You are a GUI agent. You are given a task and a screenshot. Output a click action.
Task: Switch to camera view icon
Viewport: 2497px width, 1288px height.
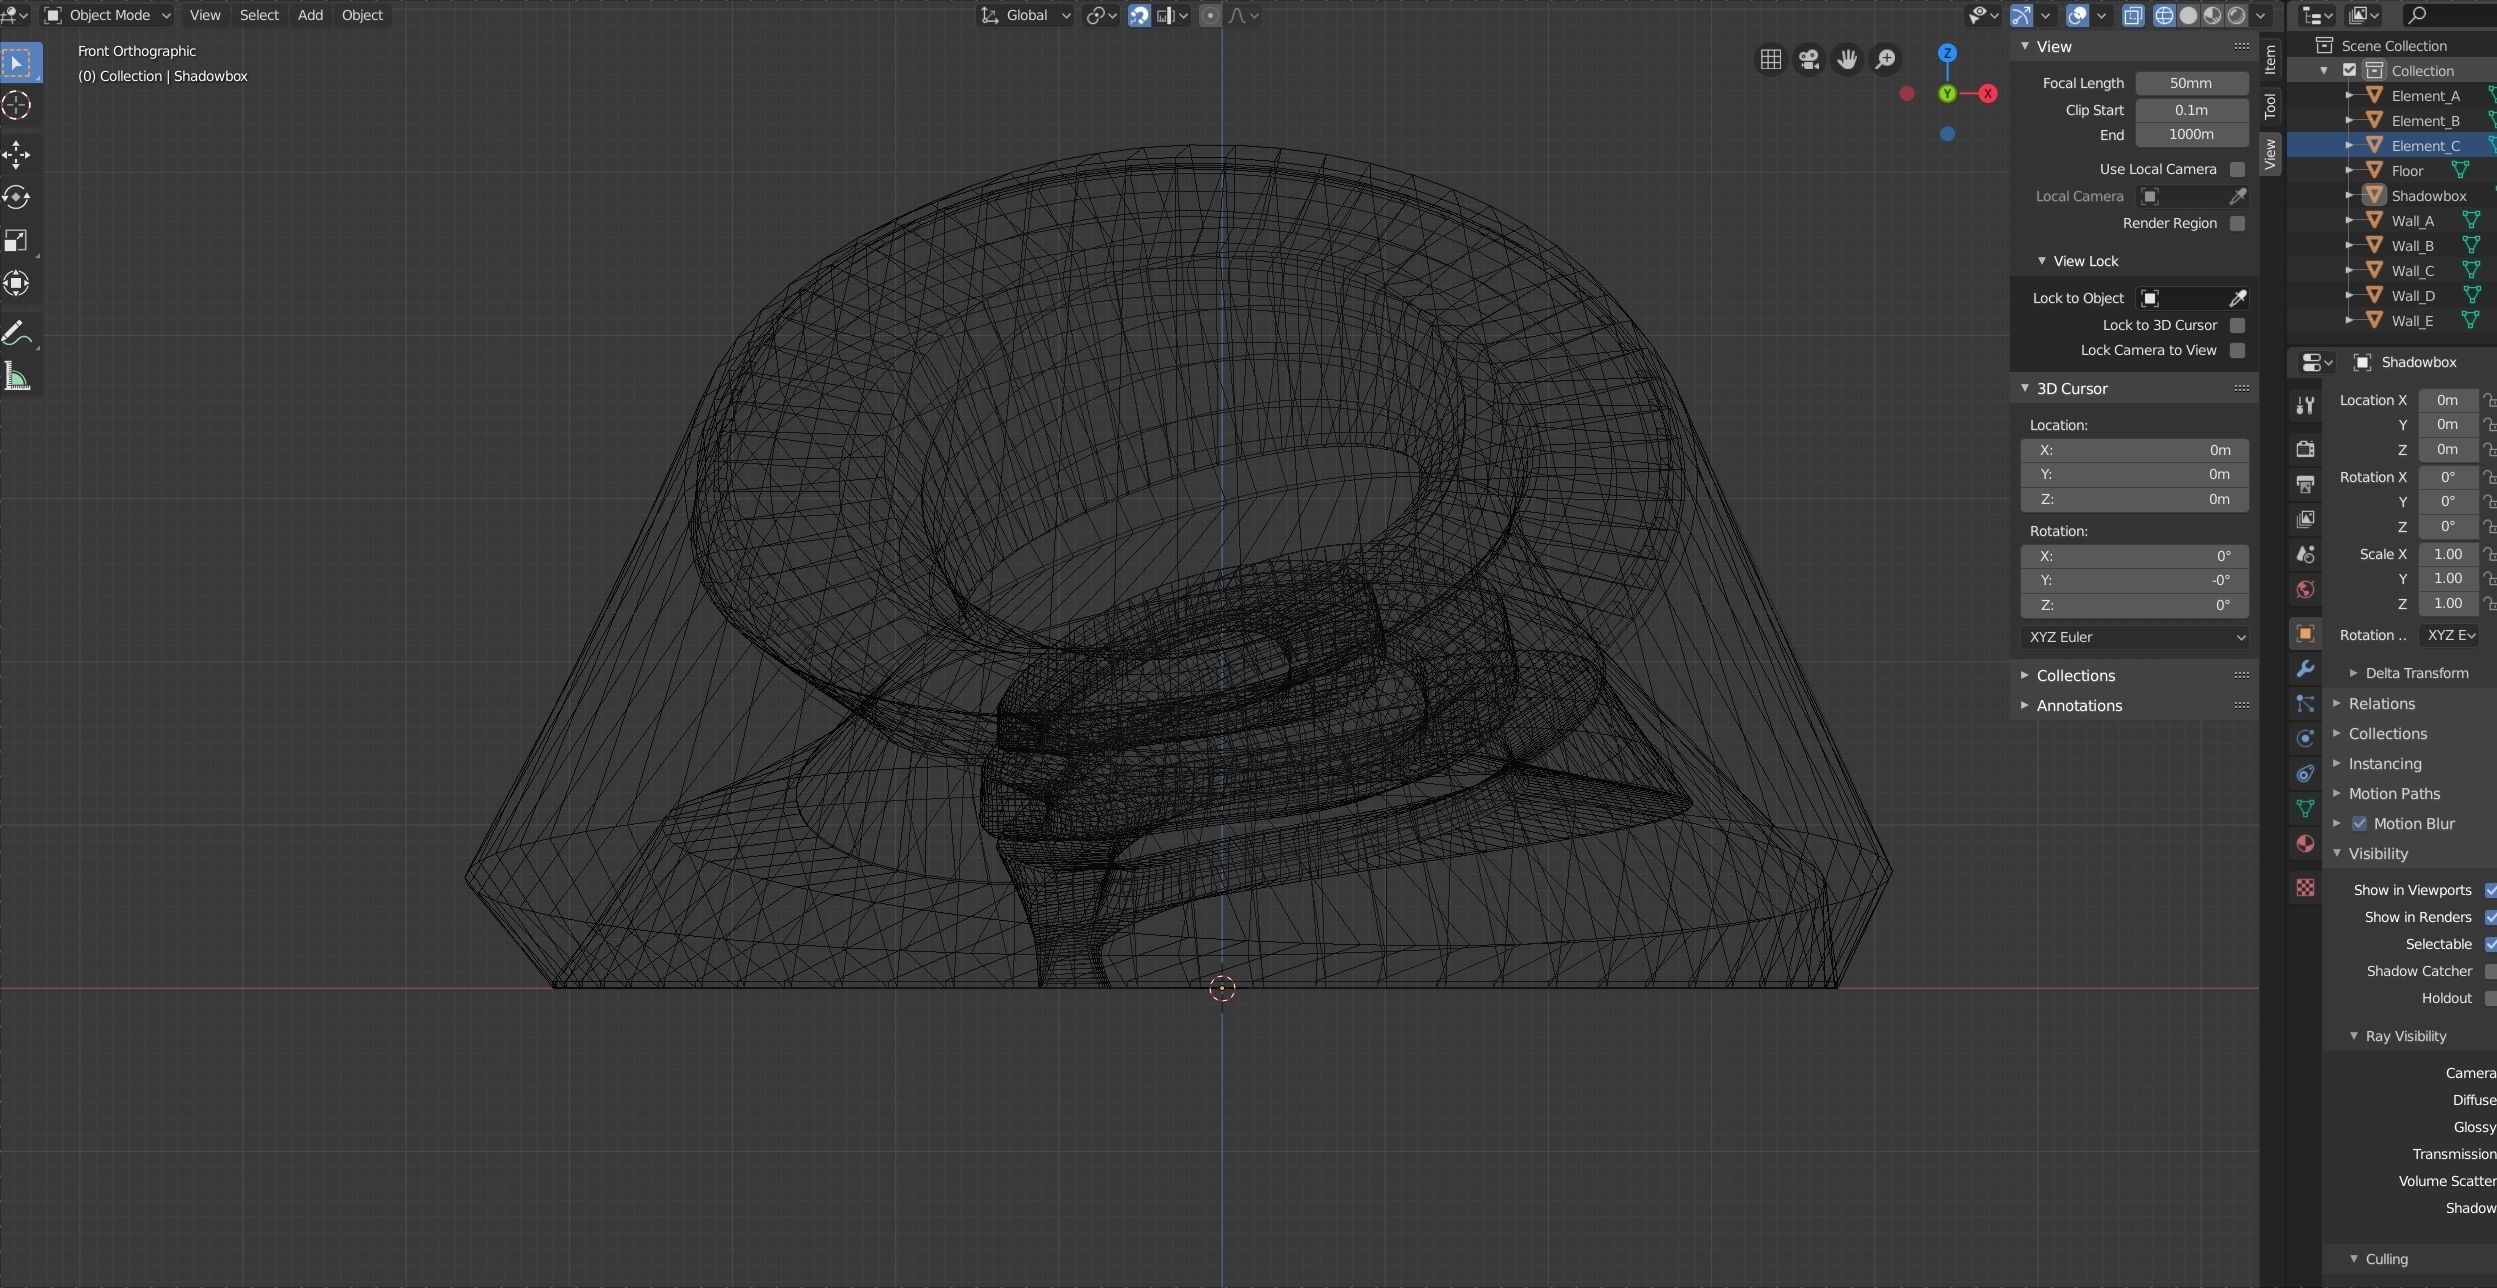click(x=1808, y=60)
